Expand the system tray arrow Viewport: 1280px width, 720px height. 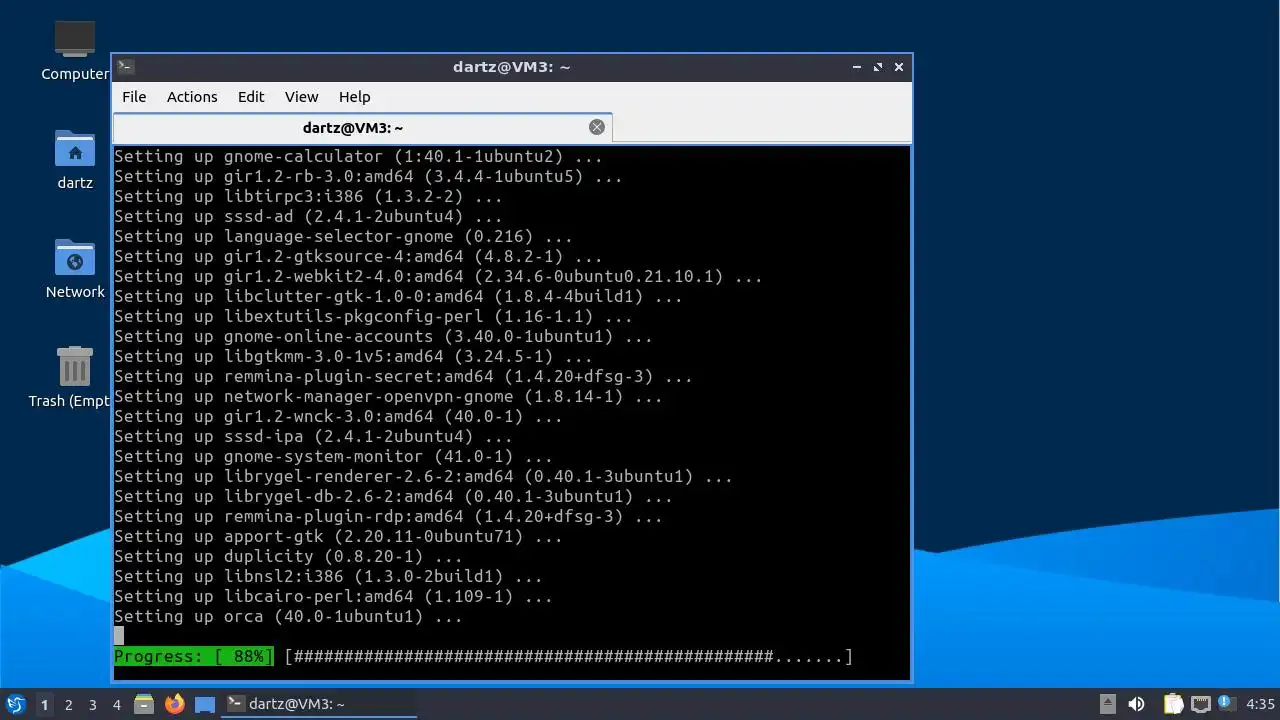tap(1107, 704)
